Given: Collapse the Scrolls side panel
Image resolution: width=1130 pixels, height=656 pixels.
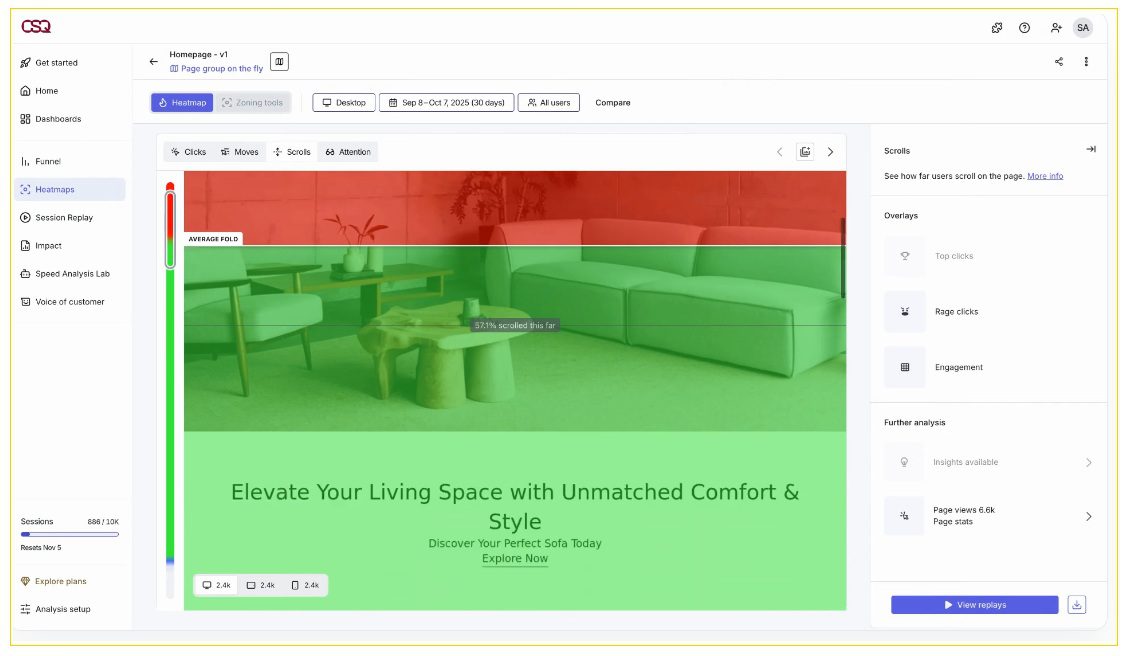Looking at the screenshot, I should point(1090,150).
